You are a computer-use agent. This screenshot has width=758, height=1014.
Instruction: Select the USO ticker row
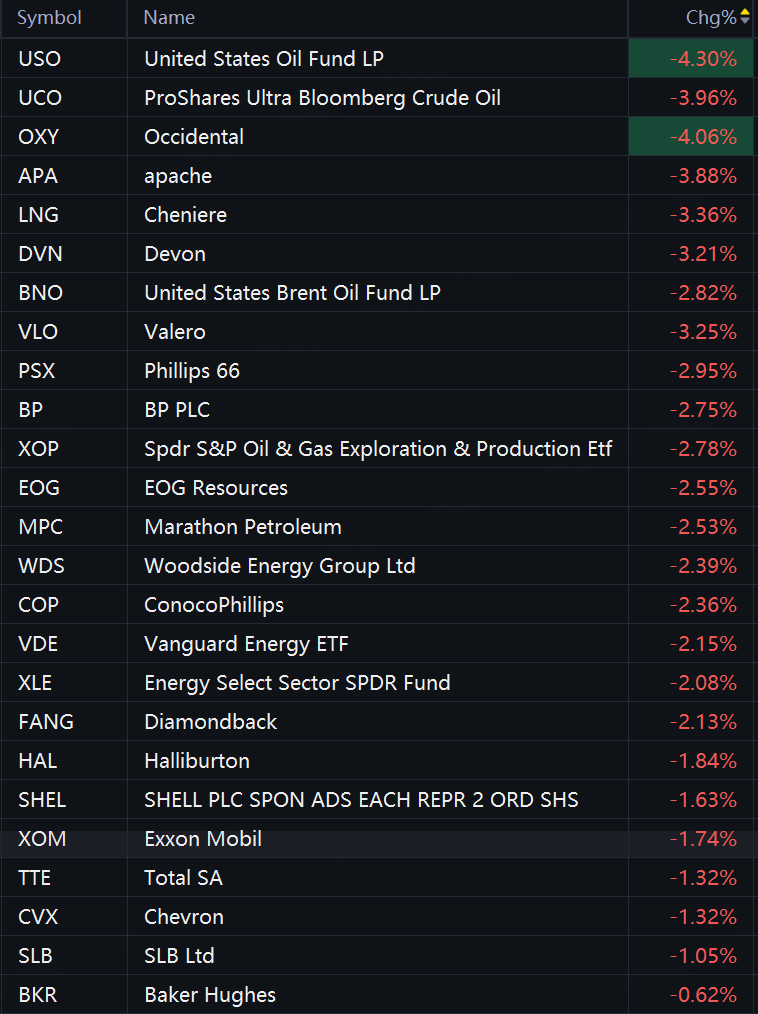pos(377,58)
